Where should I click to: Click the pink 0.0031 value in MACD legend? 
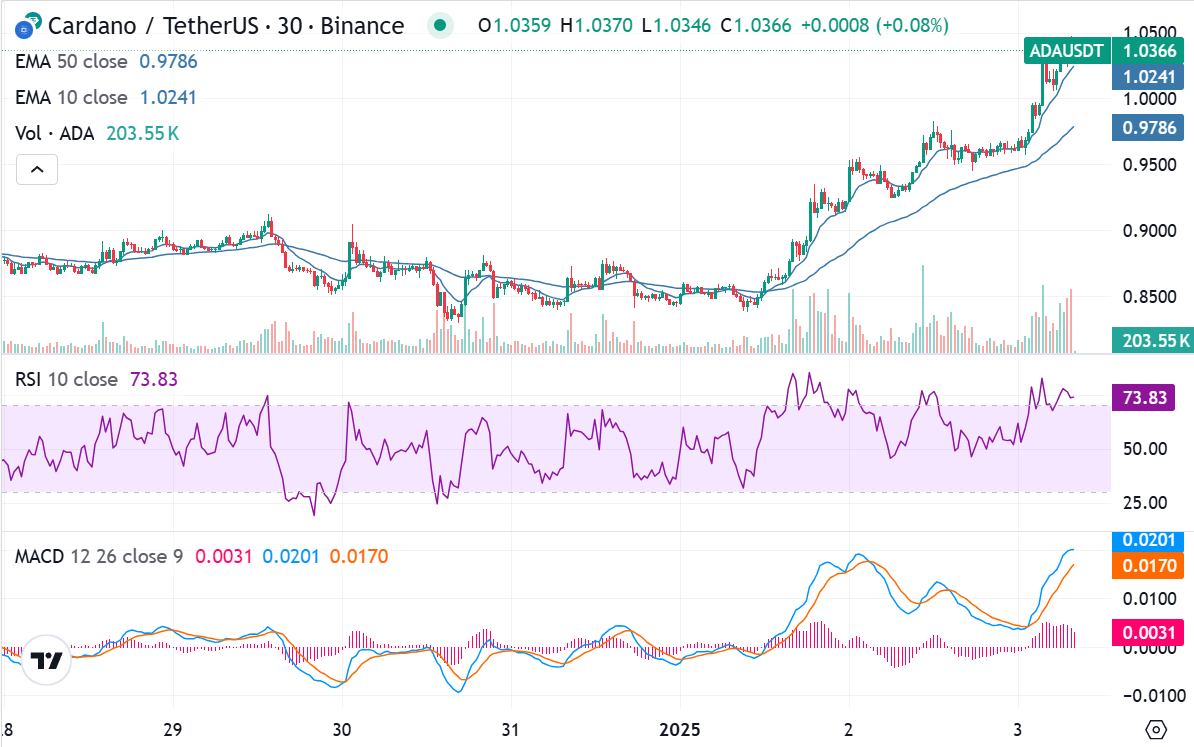(x=224, y=557)
